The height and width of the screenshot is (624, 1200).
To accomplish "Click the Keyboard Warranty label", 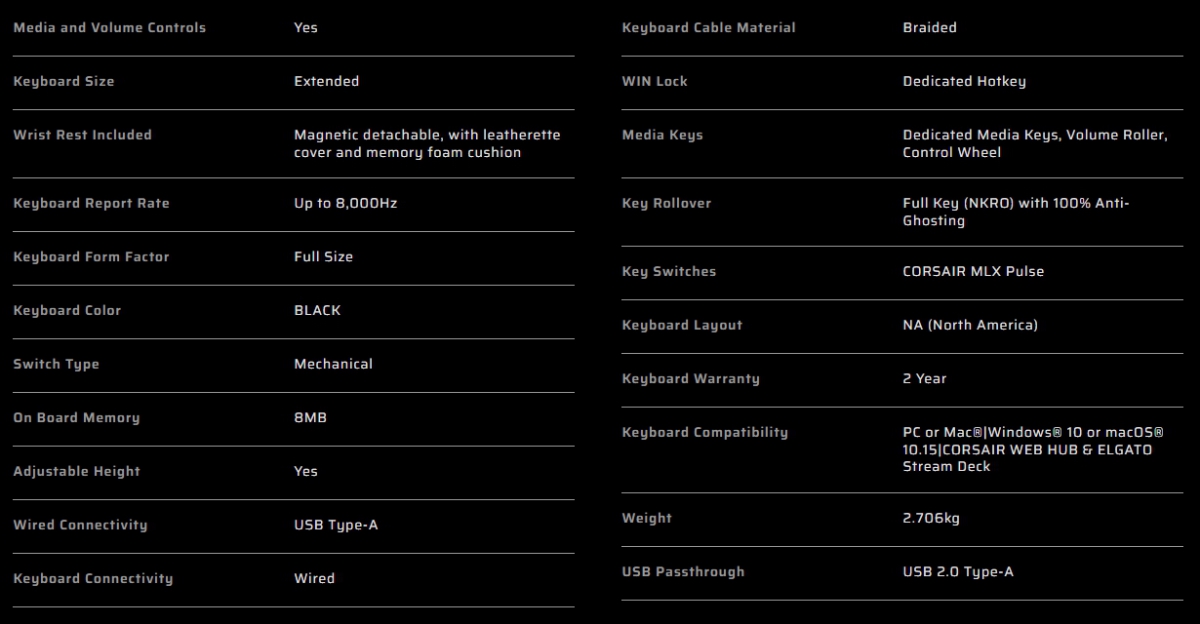I will pyautogui.click(x=690, y=379).
